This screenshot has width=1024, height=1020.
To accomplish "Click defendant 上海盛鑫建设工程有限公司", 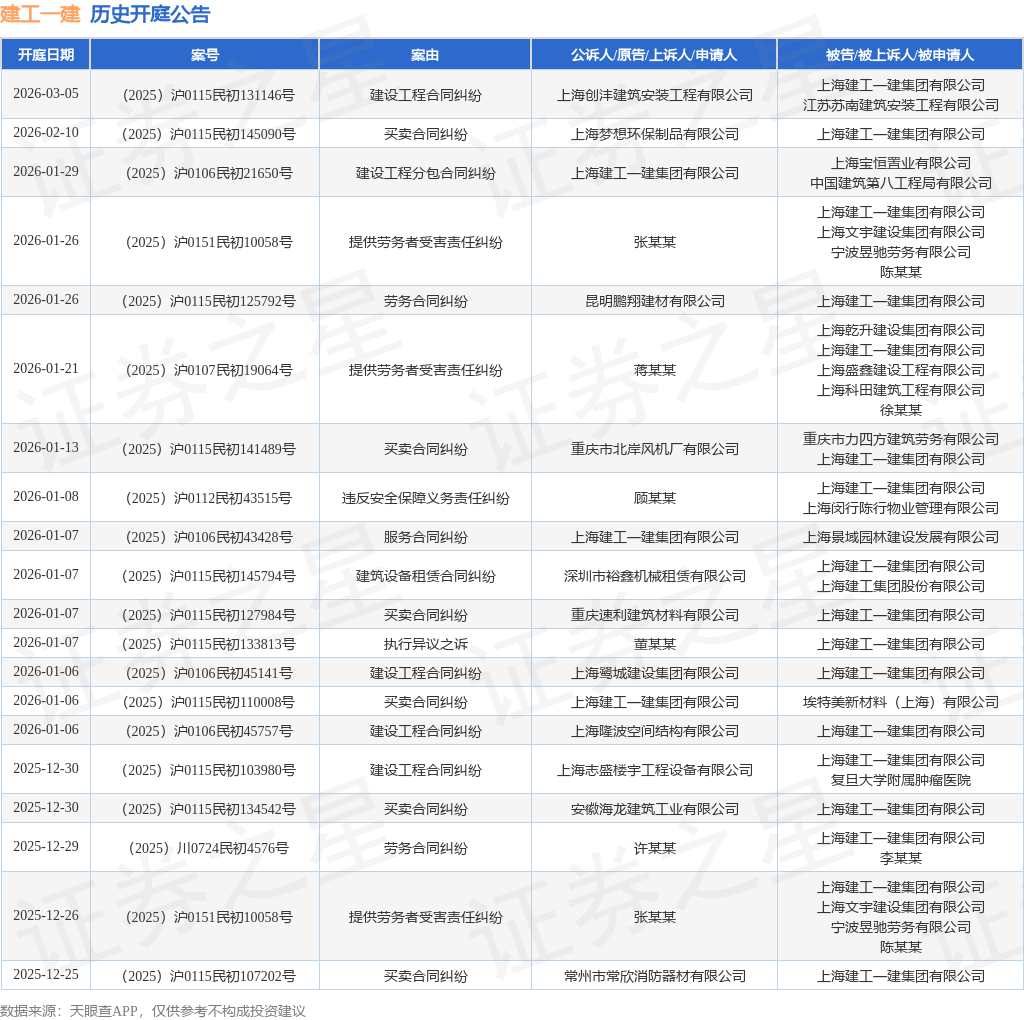I will point(901,370).
